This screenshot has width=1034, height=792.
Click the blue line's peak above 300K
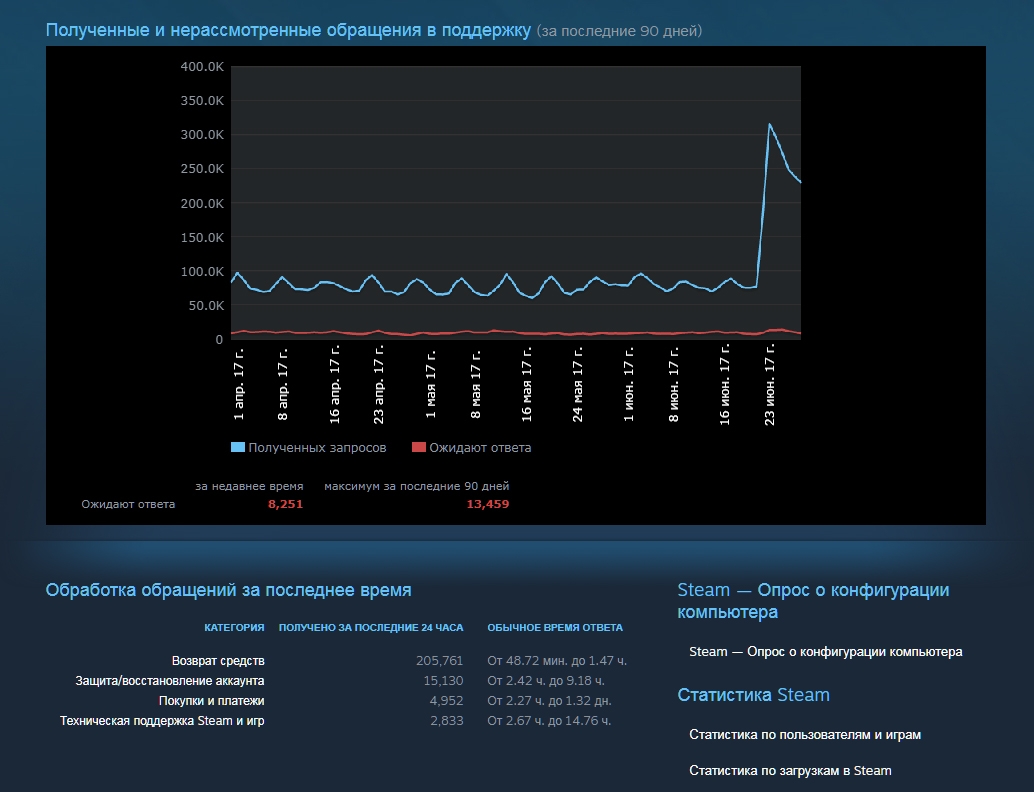769,125
